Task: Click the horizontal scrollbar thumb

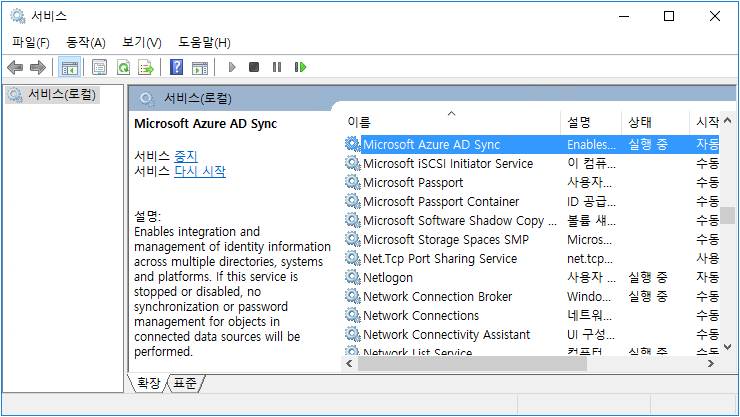Action: click(x=472, y=364)
